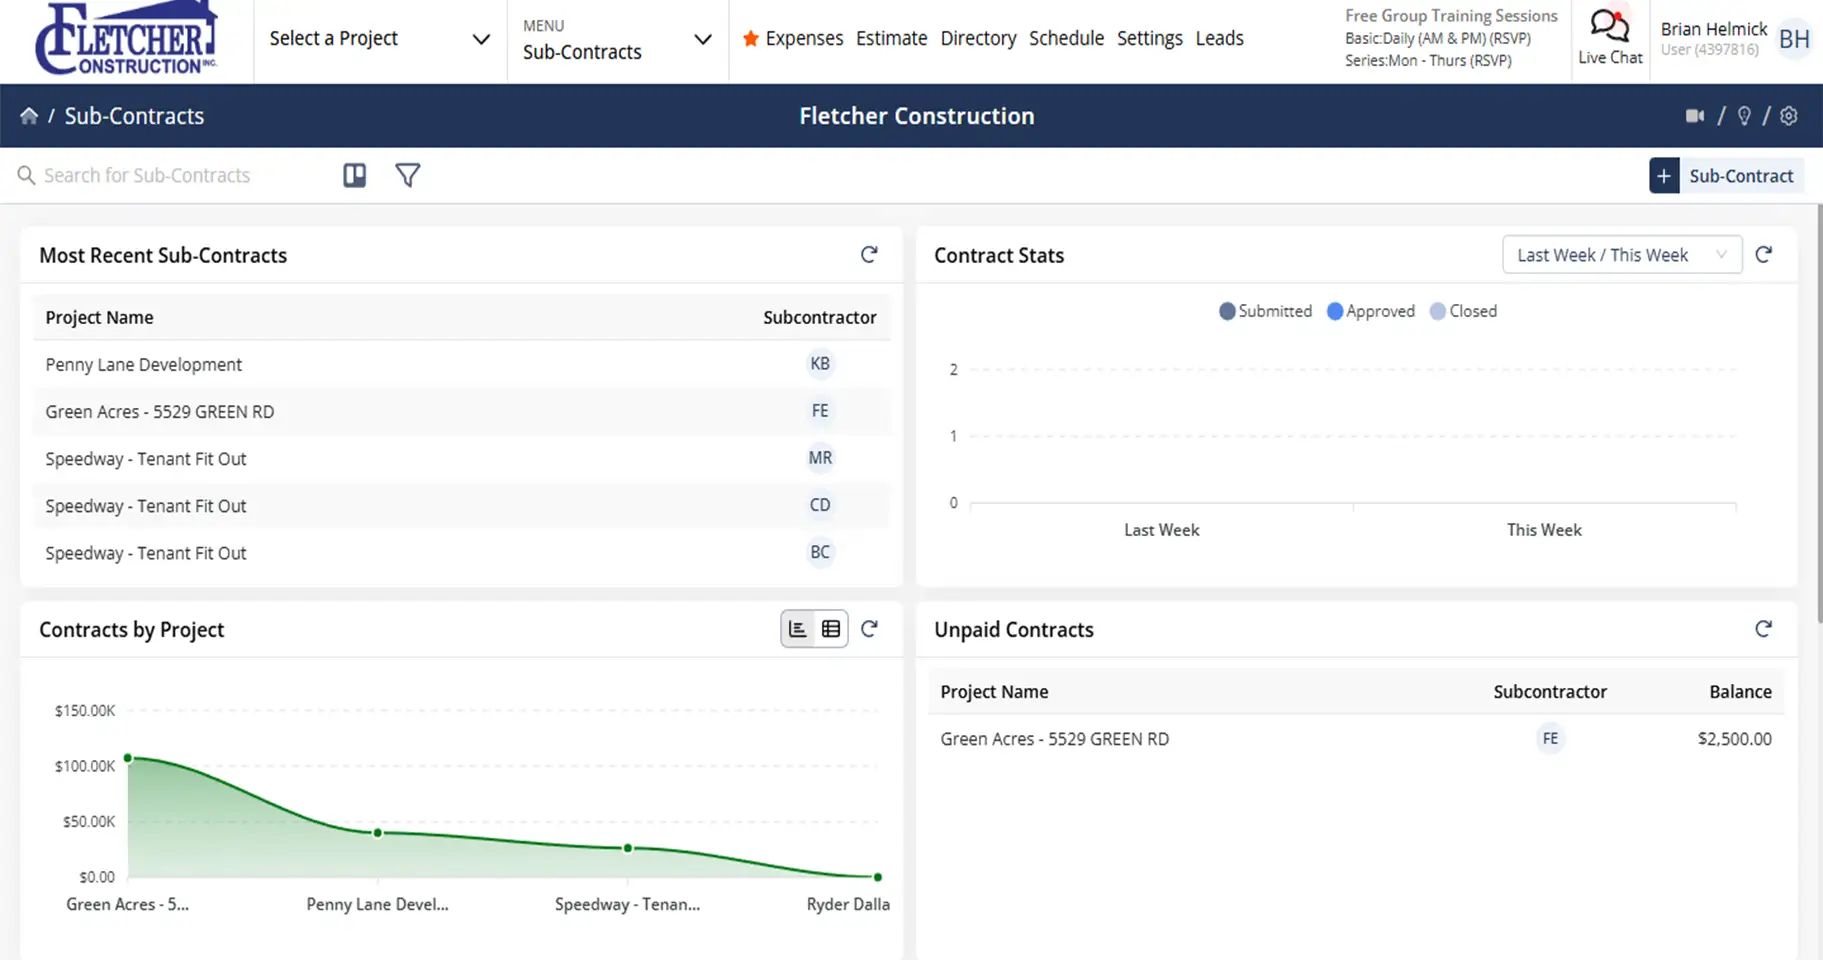Viewport: 1823px width, 960px height.
Task: Click the BC subcontractor badge
Action: 820,552
